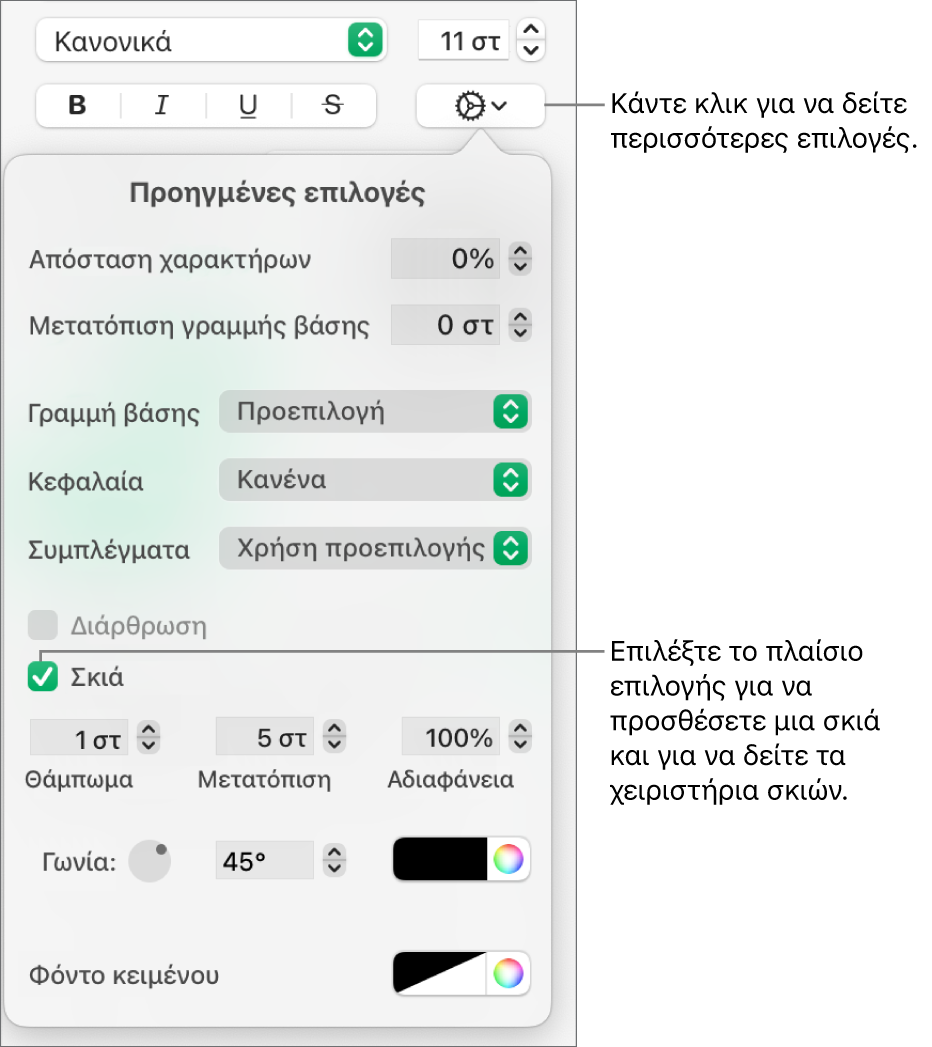Click the Απόσταση χαρακτήρων 0% field
Viewport: 932px width, 1047px height.
[445, 258]
